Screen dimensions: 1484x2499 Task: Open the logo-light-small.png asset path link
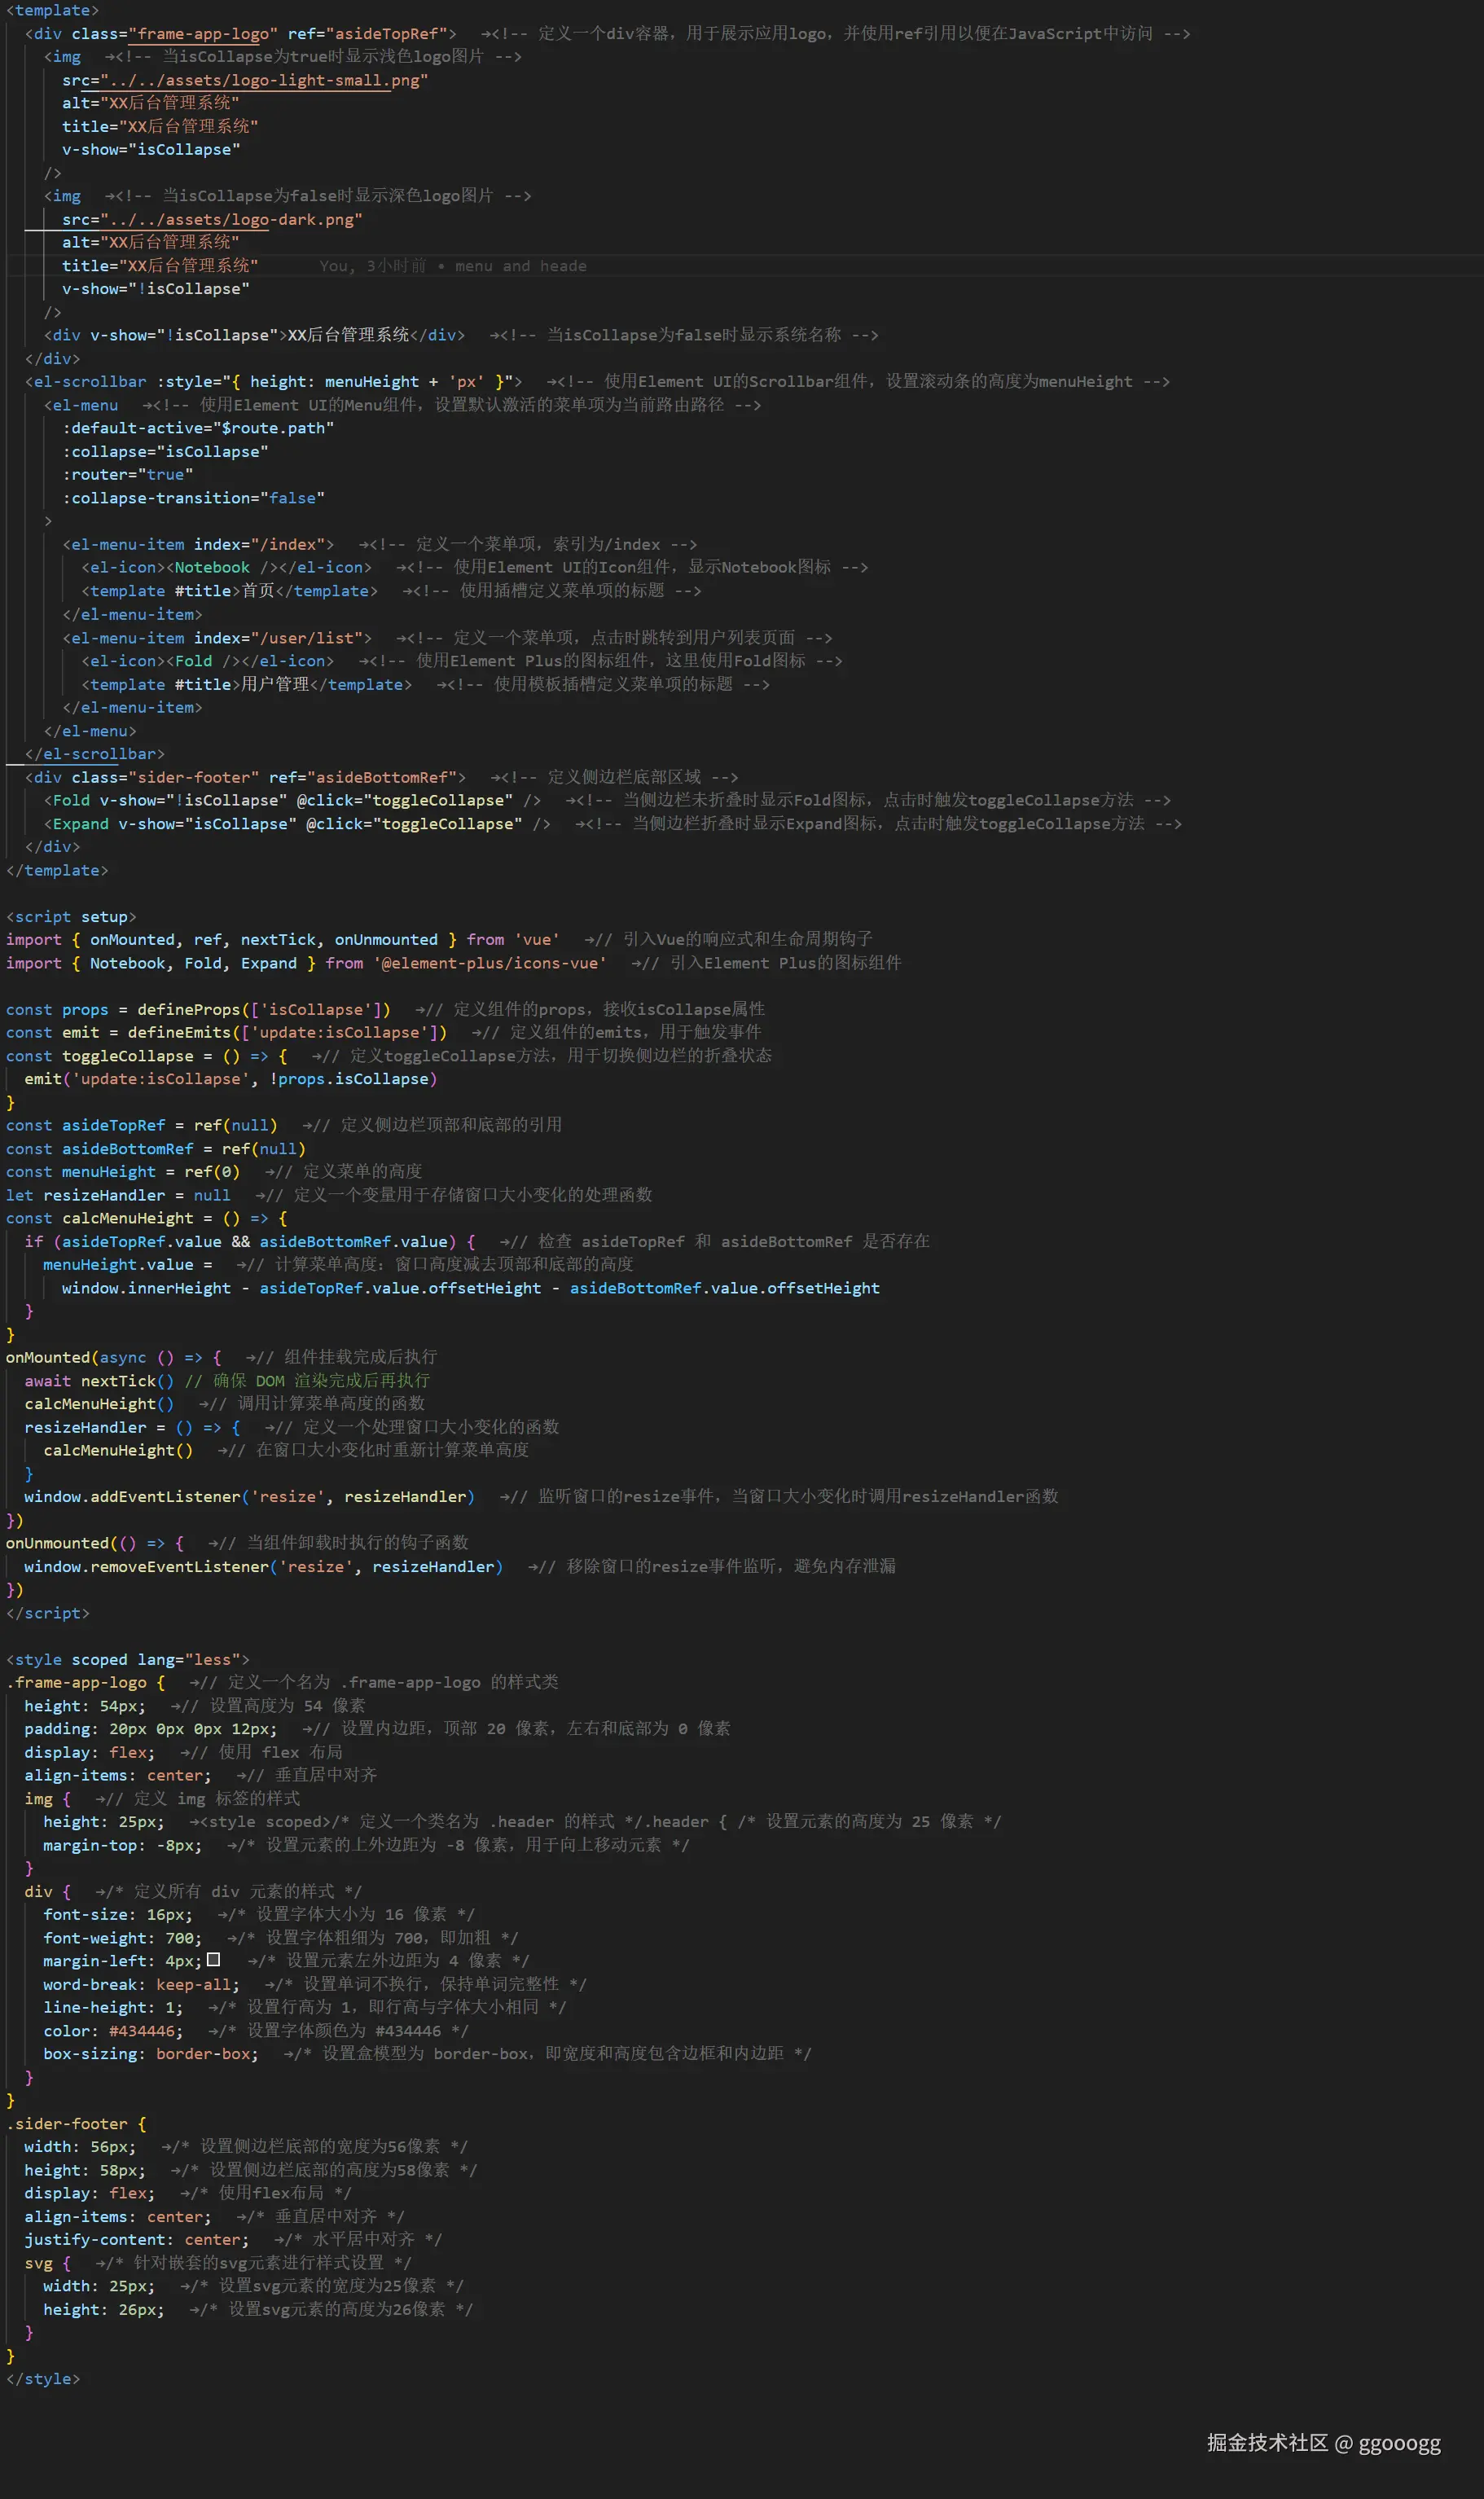pos(264,80)
